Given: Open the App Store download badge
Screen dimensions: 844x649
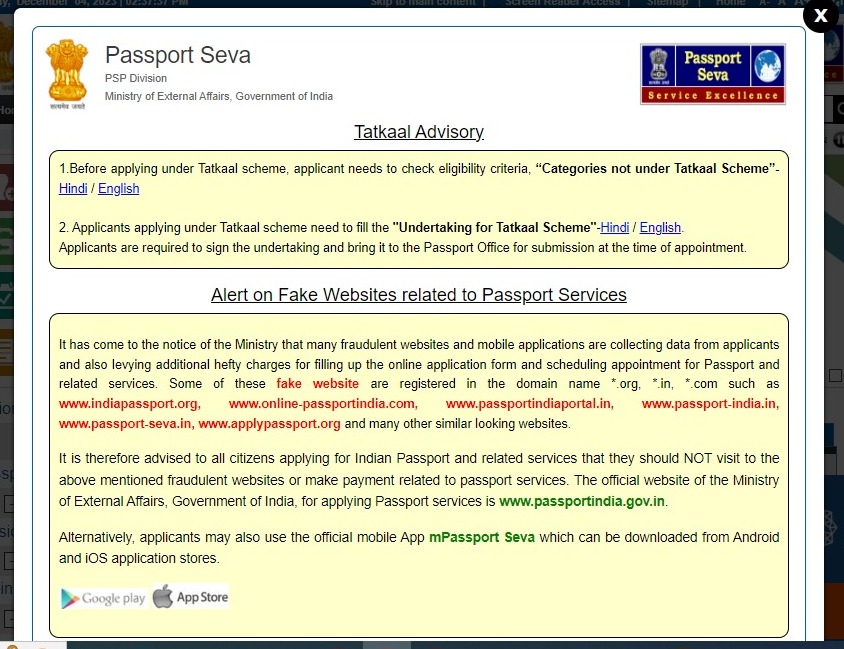Looking at the screenshot, I should pos(191,597).
